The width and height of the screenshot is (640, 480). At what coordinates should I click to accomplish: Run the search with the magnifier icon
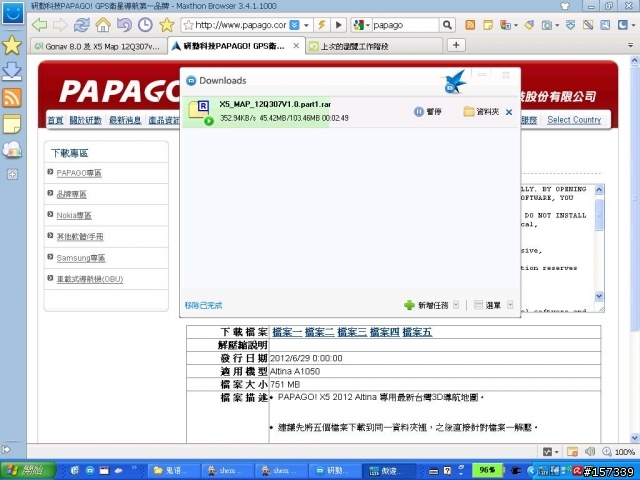click(x=447, y=25)
